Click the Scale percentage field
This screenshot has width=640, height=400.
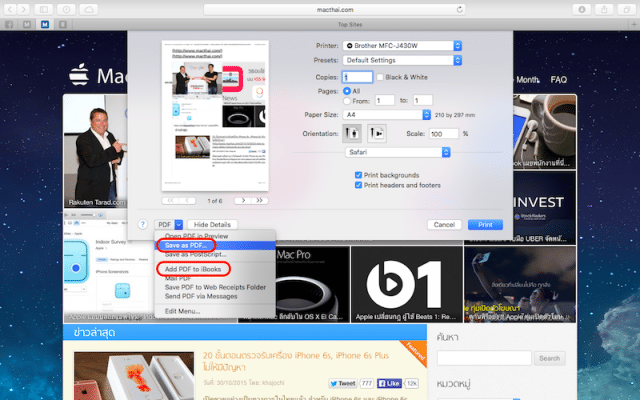tap(443, 133)
